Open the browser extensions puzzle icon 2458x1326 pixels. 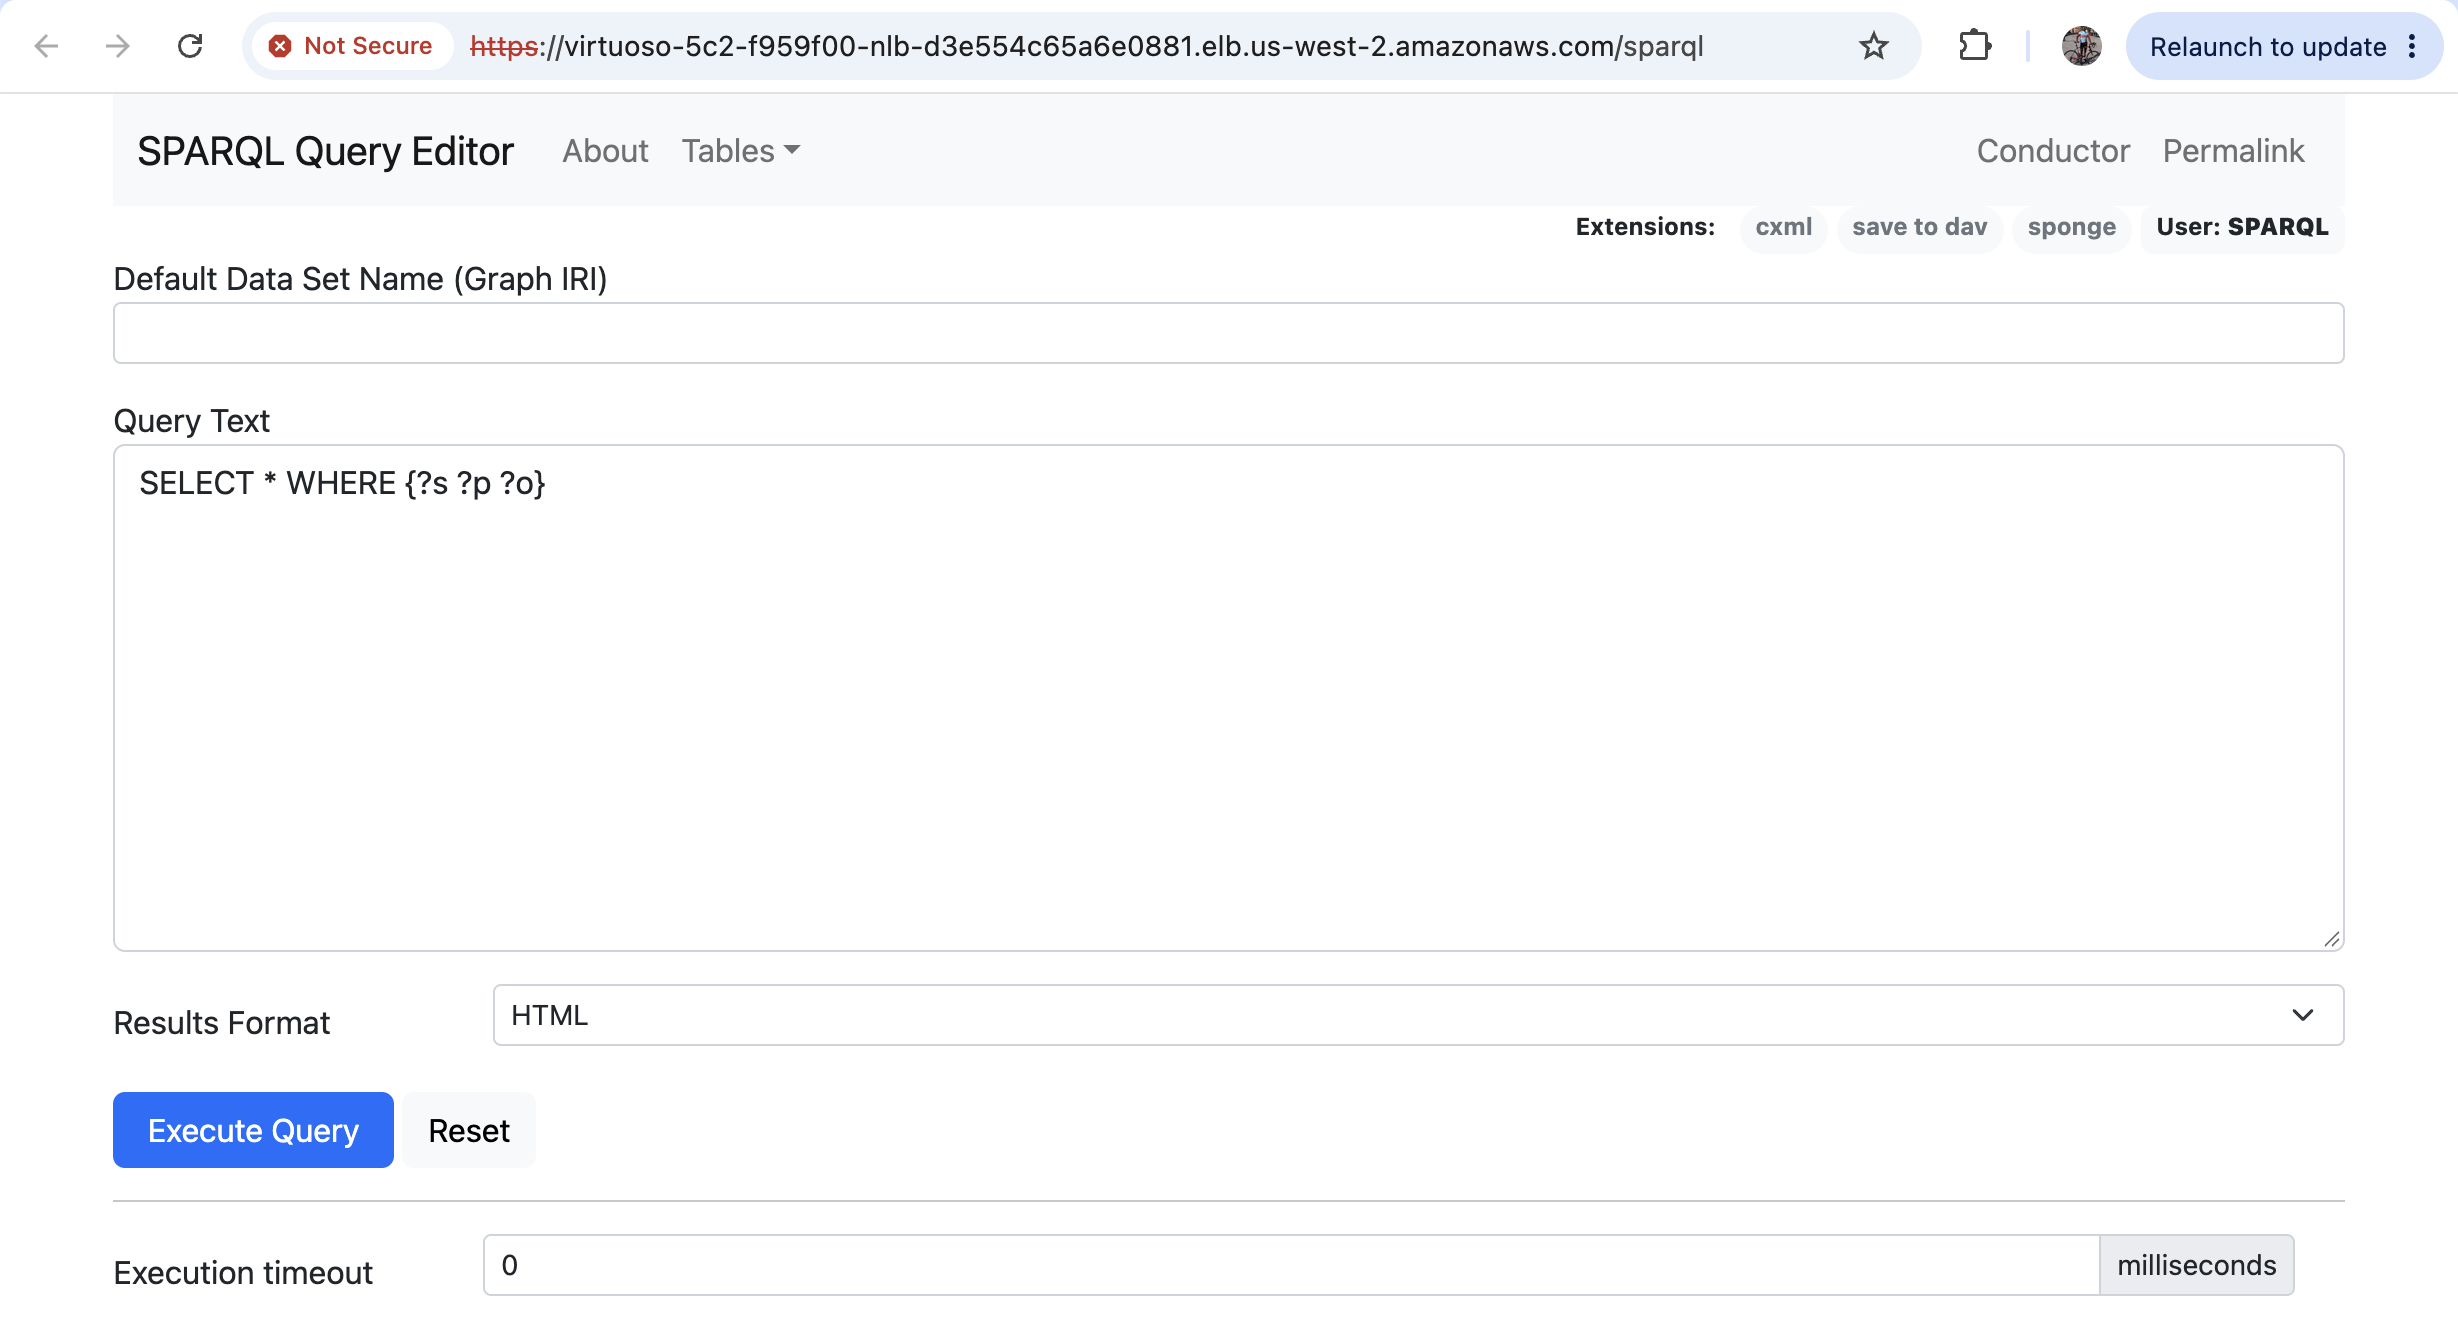click(1974, 46)
